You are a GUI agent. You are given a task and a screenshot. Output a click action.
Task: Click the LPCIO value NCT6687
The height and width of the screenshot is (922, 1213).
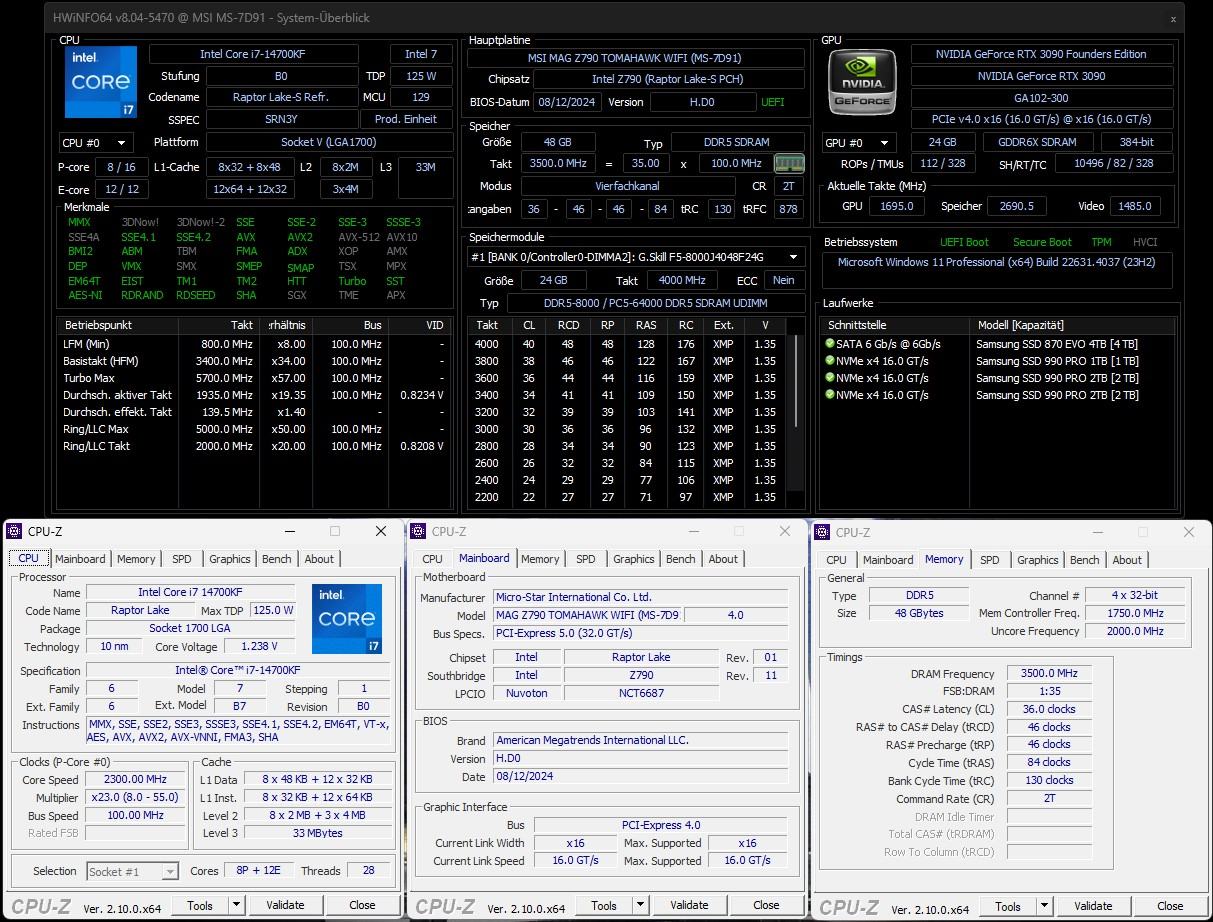coord(641,693)
